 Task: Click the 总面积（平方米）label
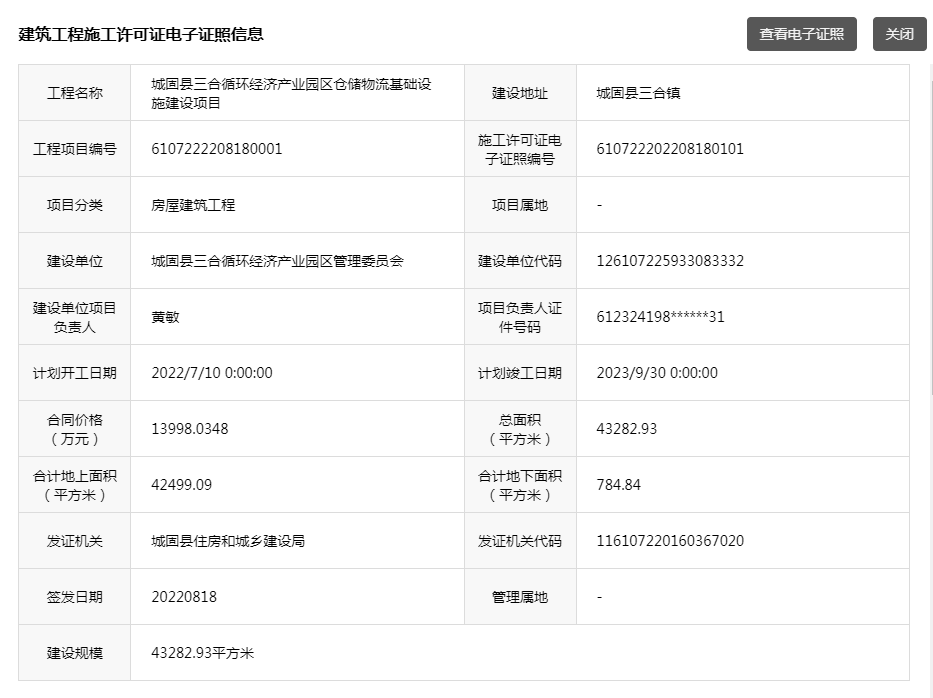pyautogui.click(x=520, y=429)
